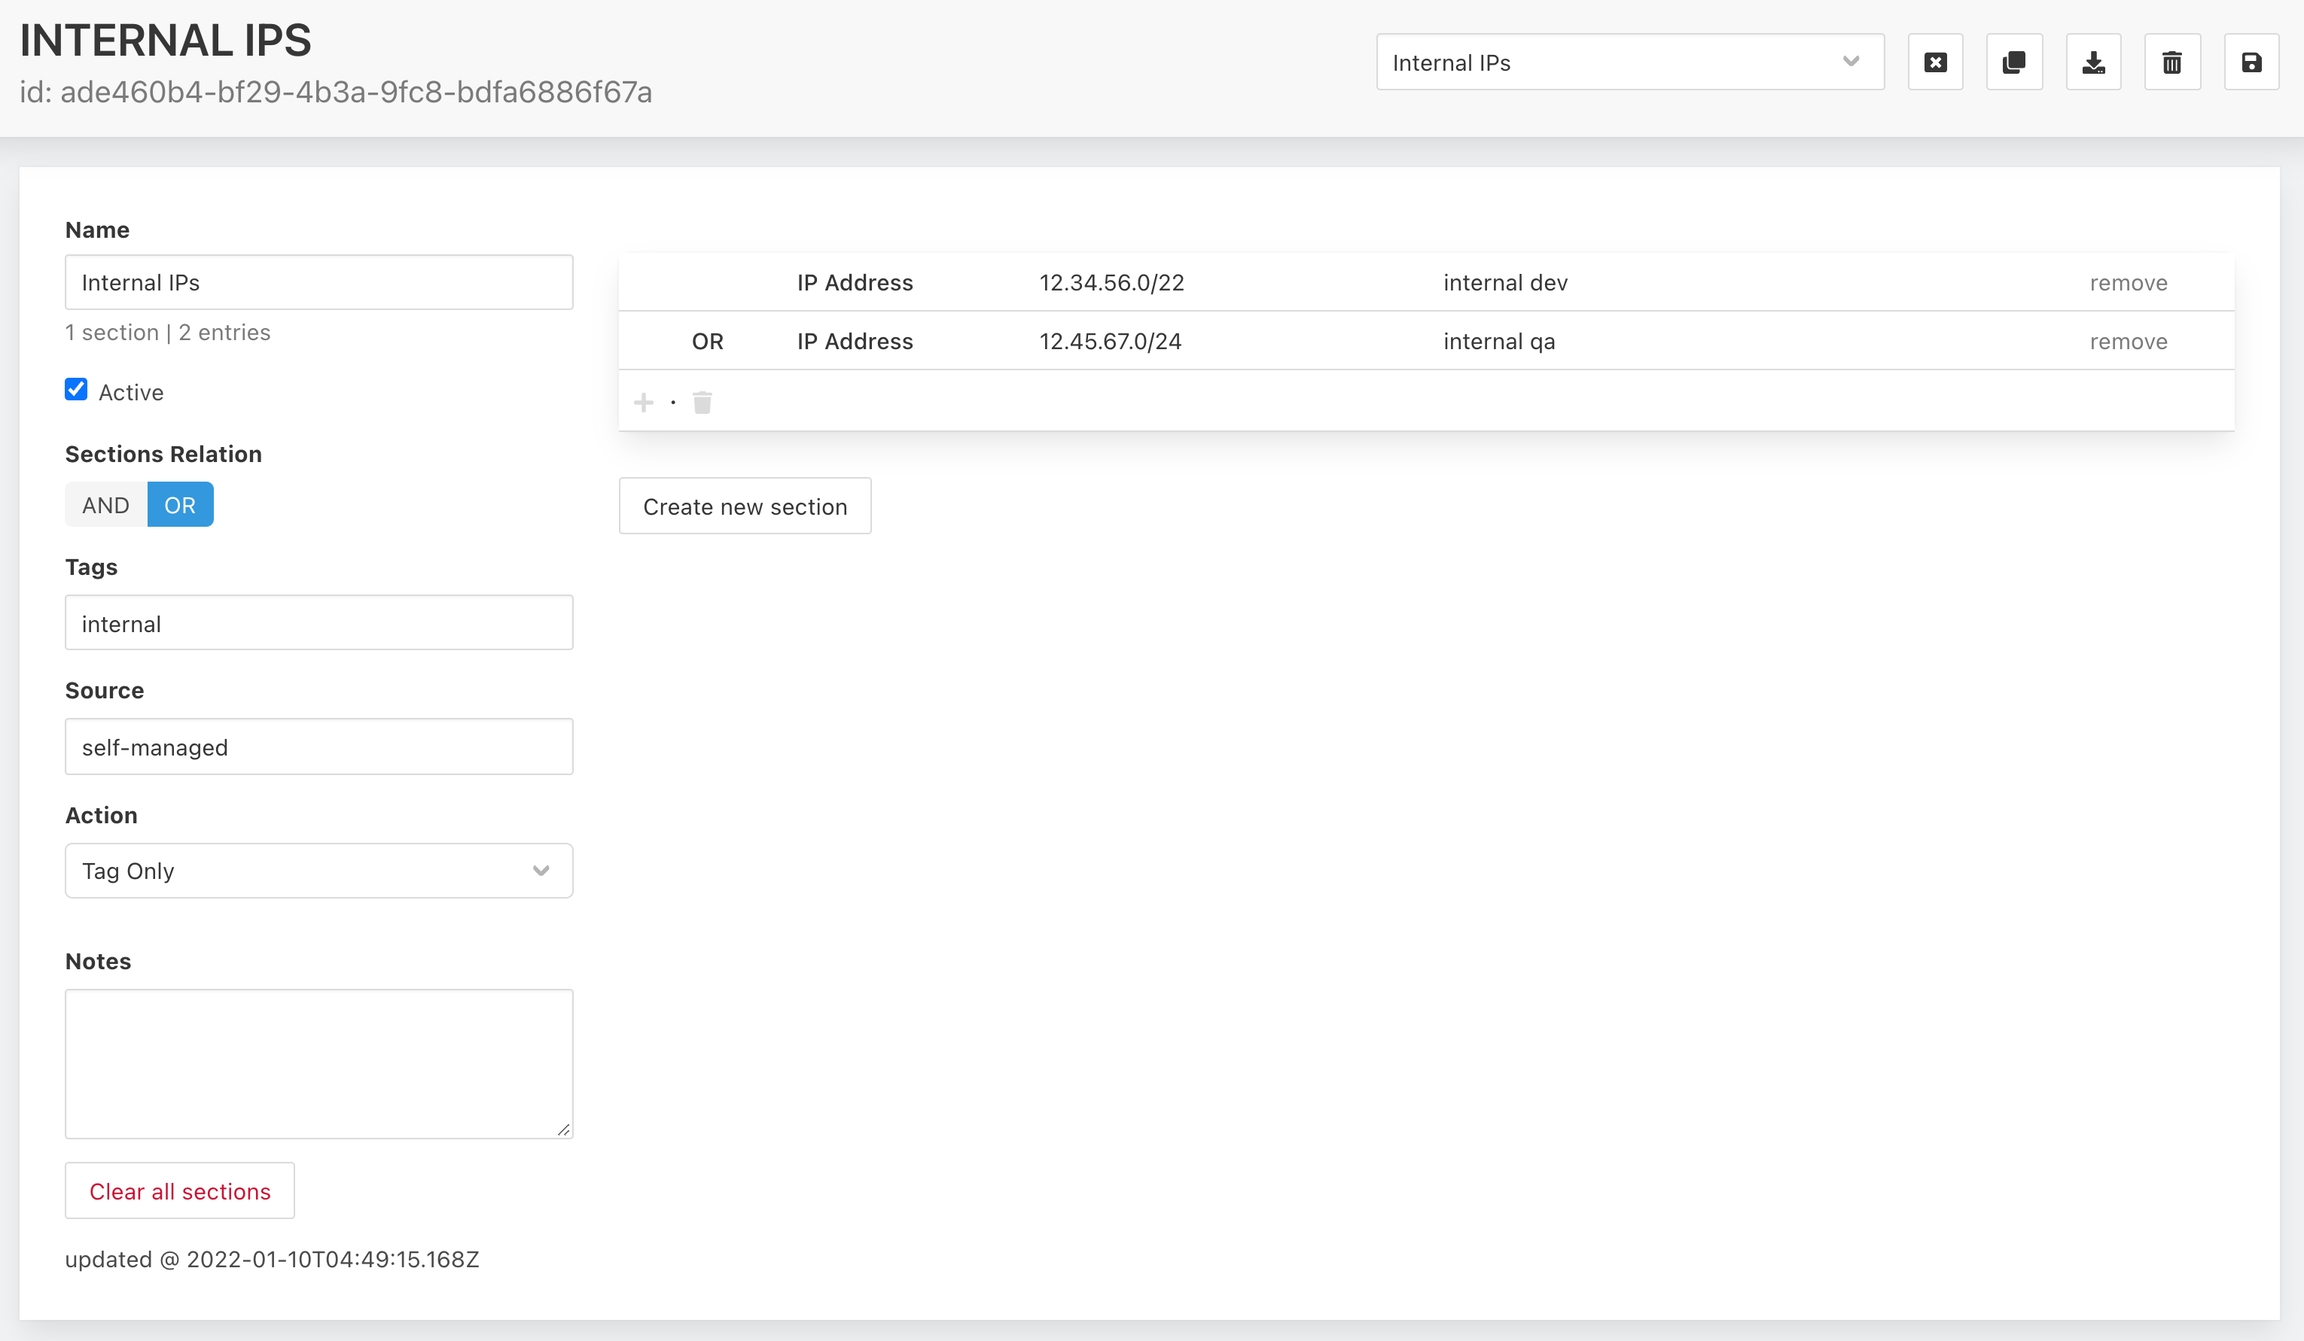Click the Tags input containing internal

(x=319, y=624)
